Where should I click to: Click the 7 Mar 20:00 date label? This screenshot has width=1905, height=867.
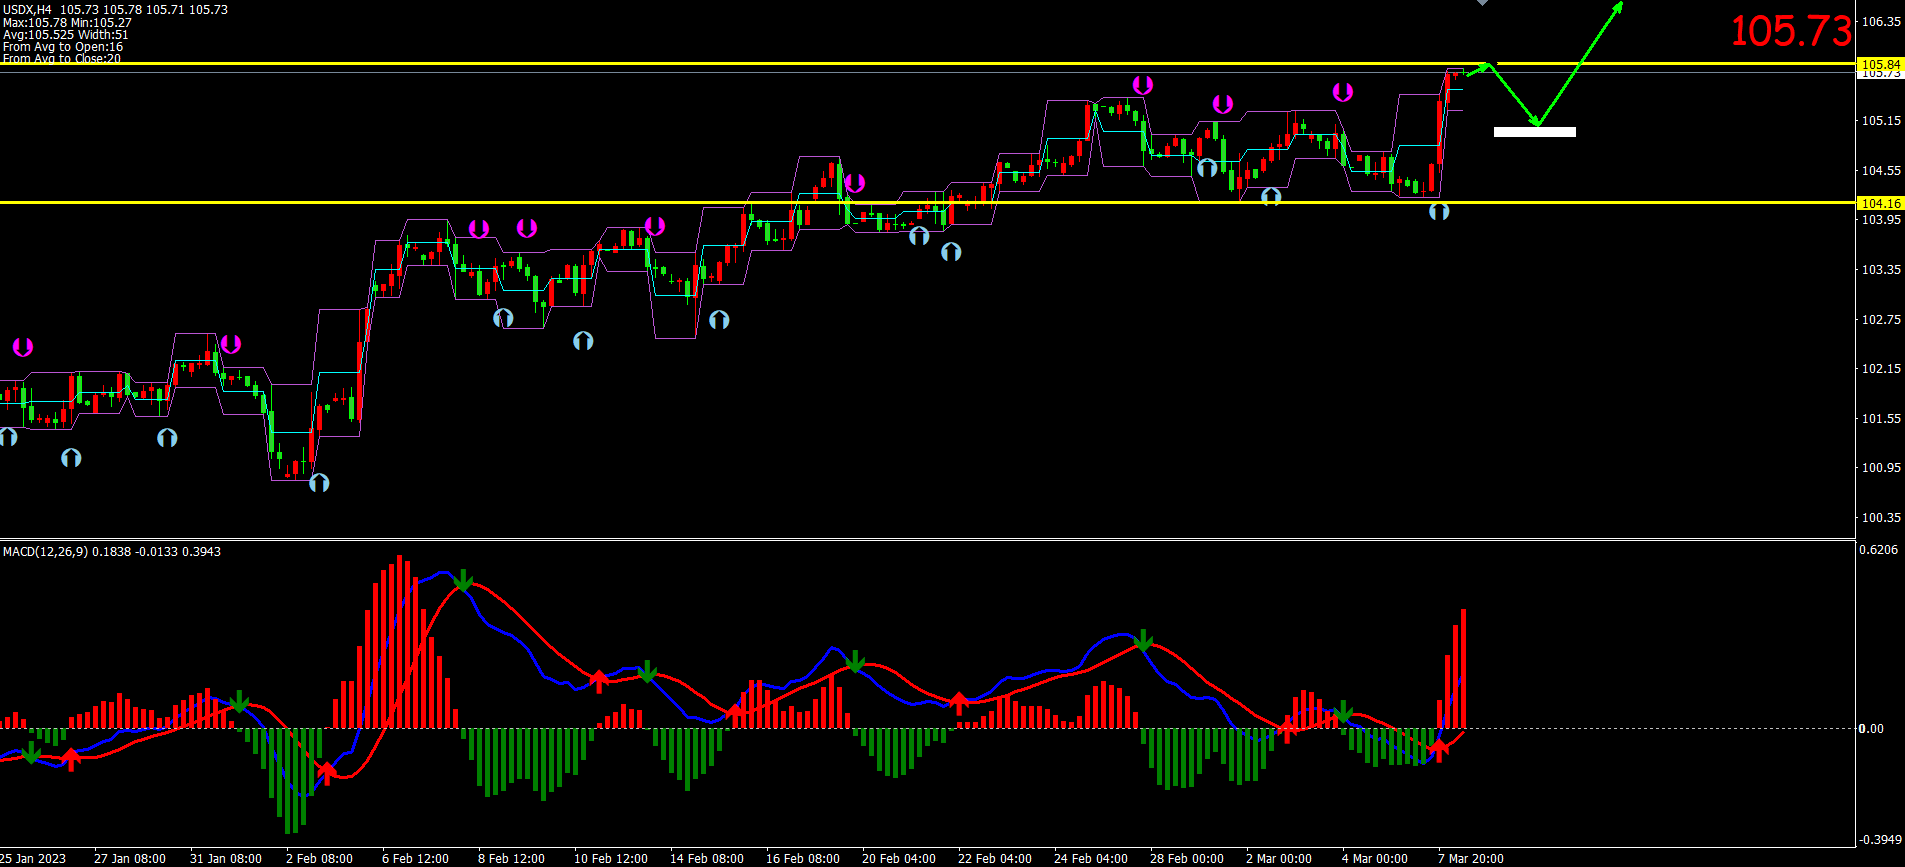[x=1470, y=858]
